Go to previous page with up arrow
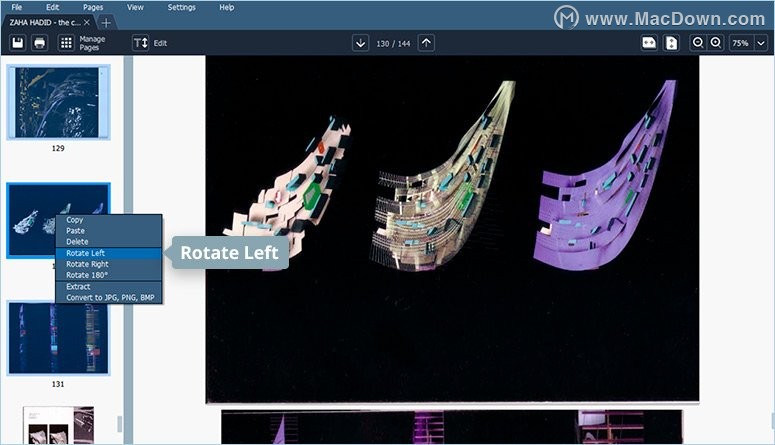Image resolution: width=775 pixels, height=445 pixels. coord(426,43)
